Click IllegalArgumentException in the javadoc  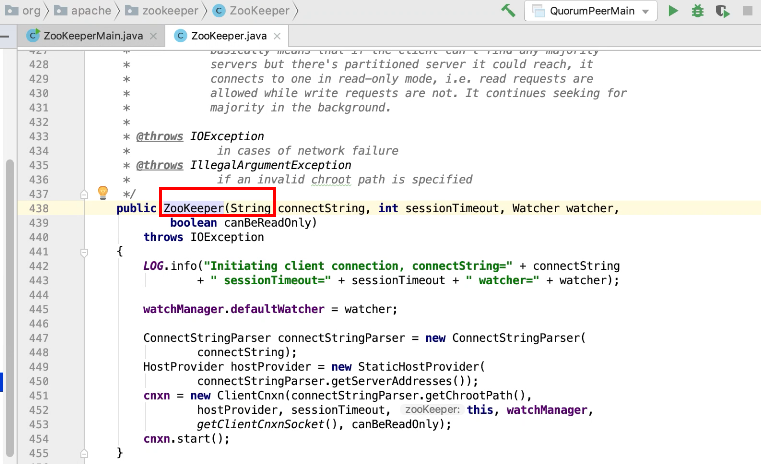[x=271, y=165]
